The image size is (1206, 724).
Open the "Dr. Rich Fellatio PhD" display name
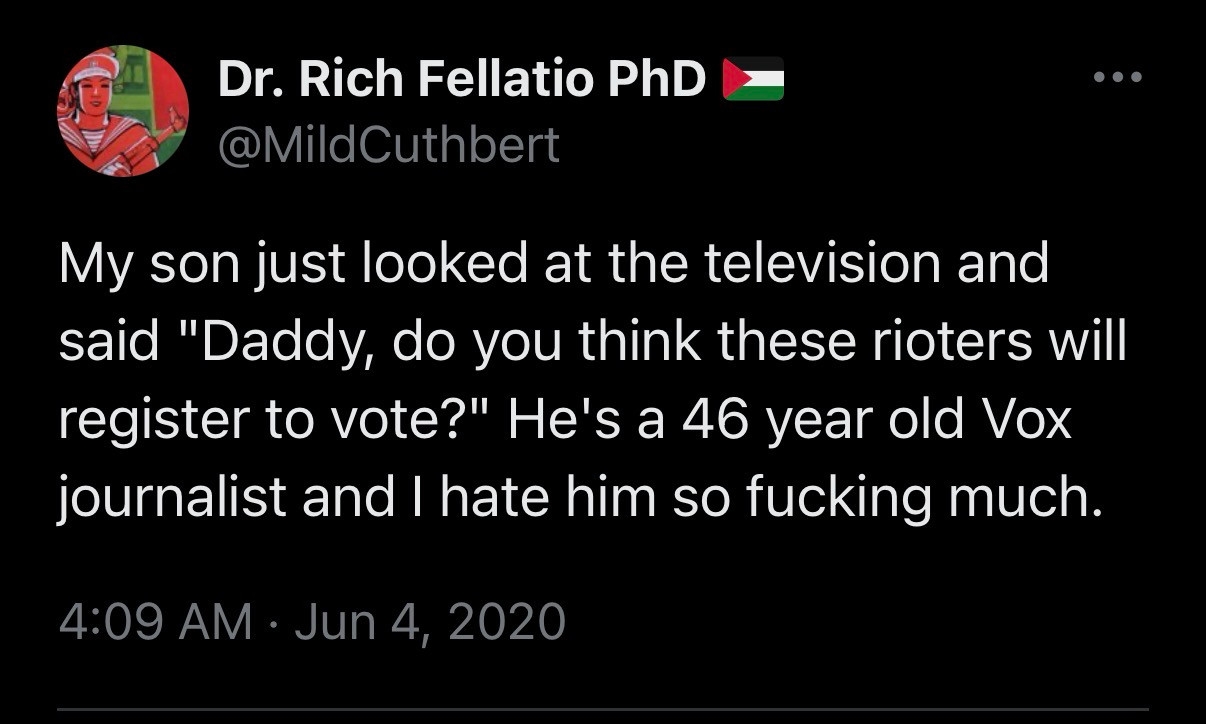462,80
